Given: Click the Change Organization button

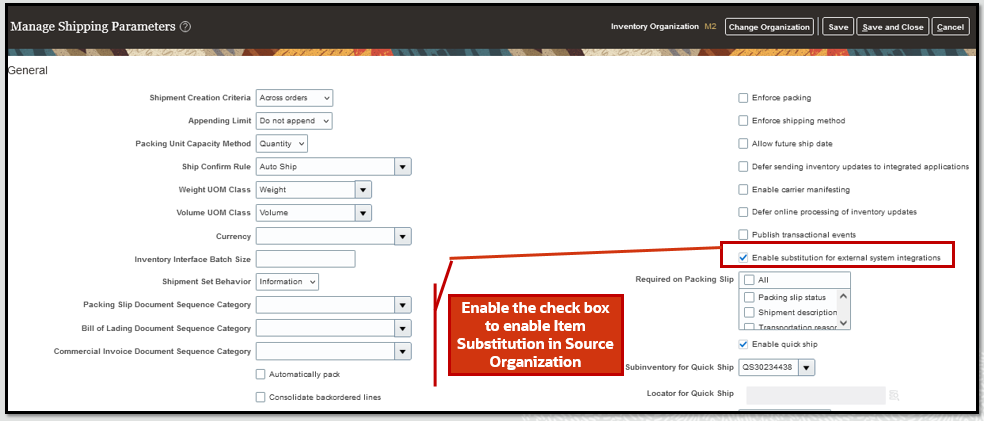Looking at the screenshot, I should (x=769, y=27).
